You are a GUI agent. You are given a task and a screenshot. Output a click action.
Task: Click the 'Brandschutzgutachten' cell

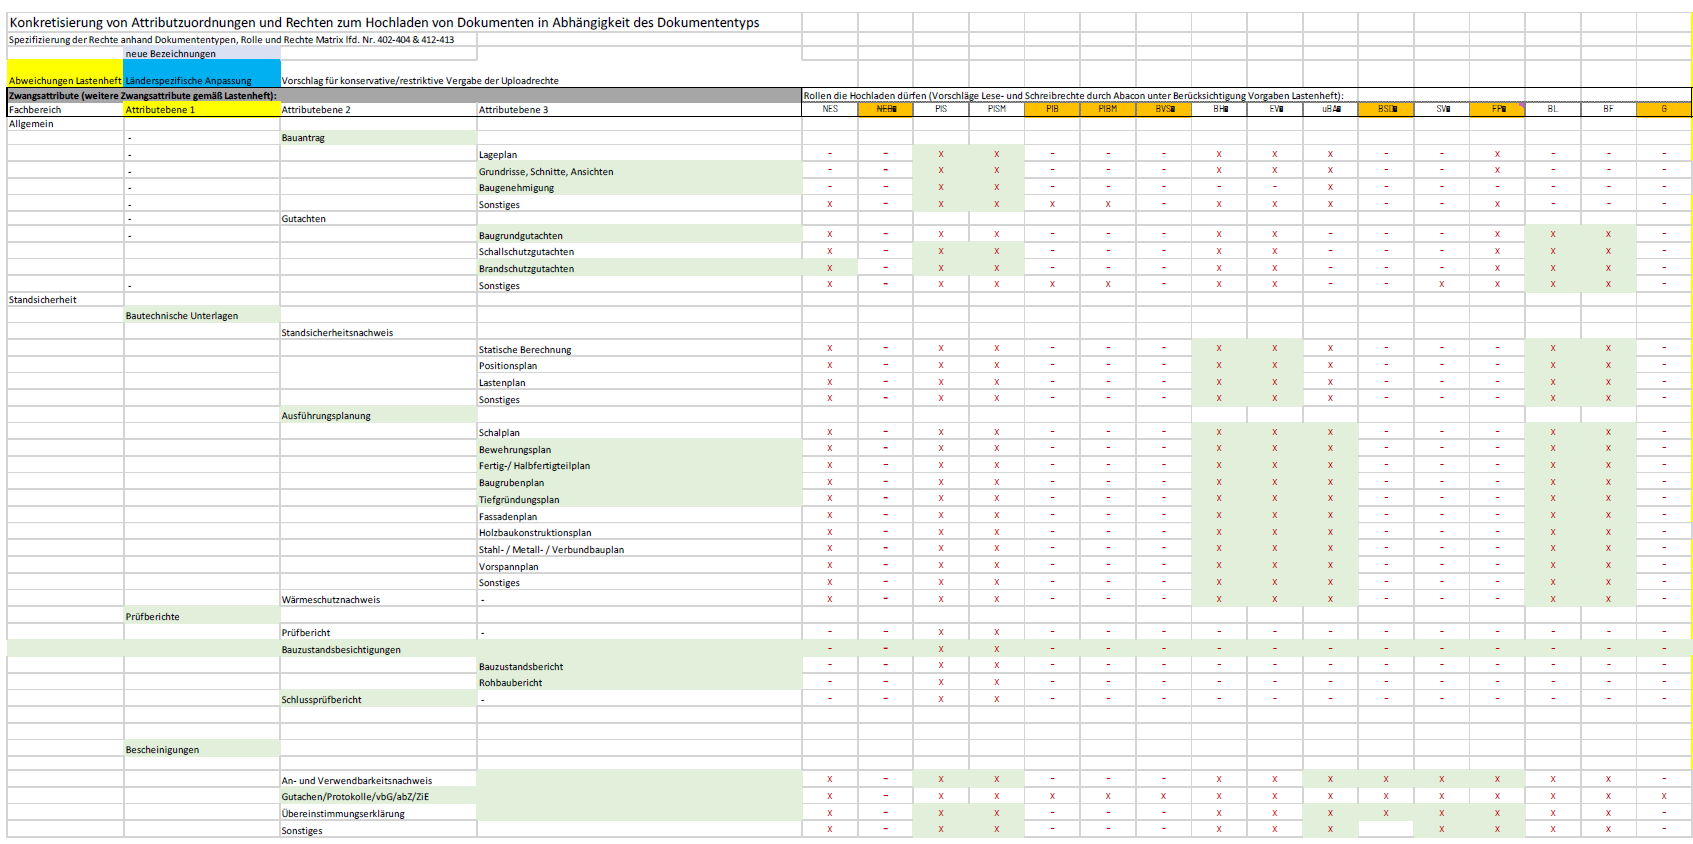pyautogui.click(x=639, y=269)
